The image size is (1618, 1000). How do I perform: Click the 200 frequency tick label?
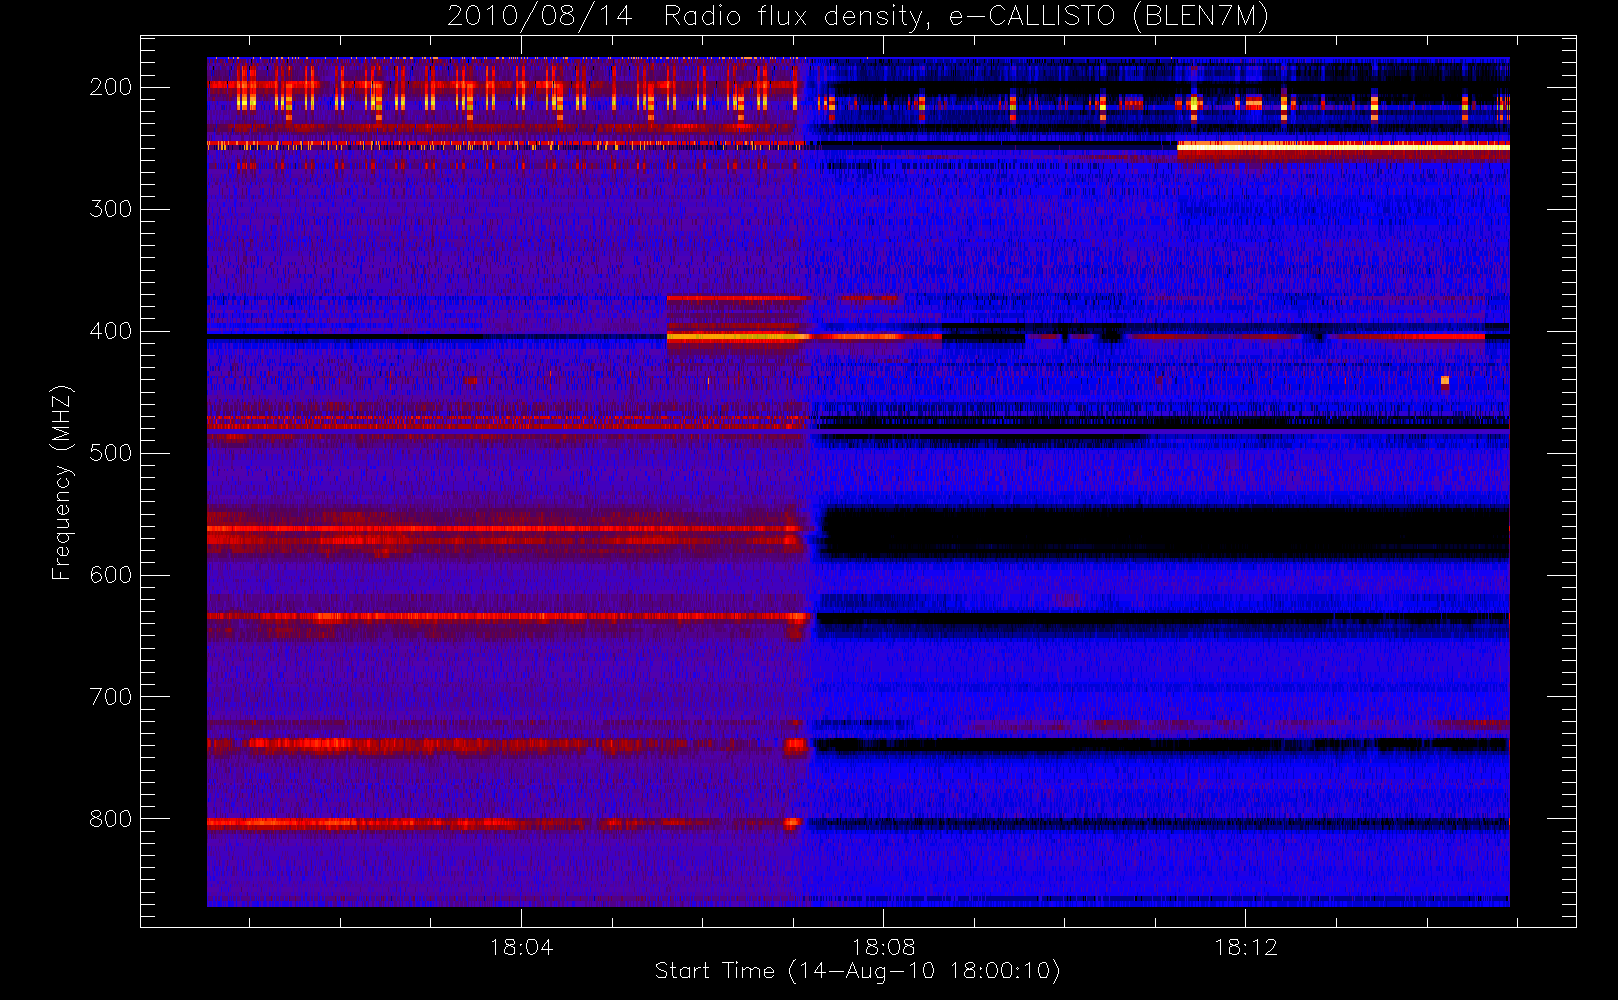coord(110,87)
